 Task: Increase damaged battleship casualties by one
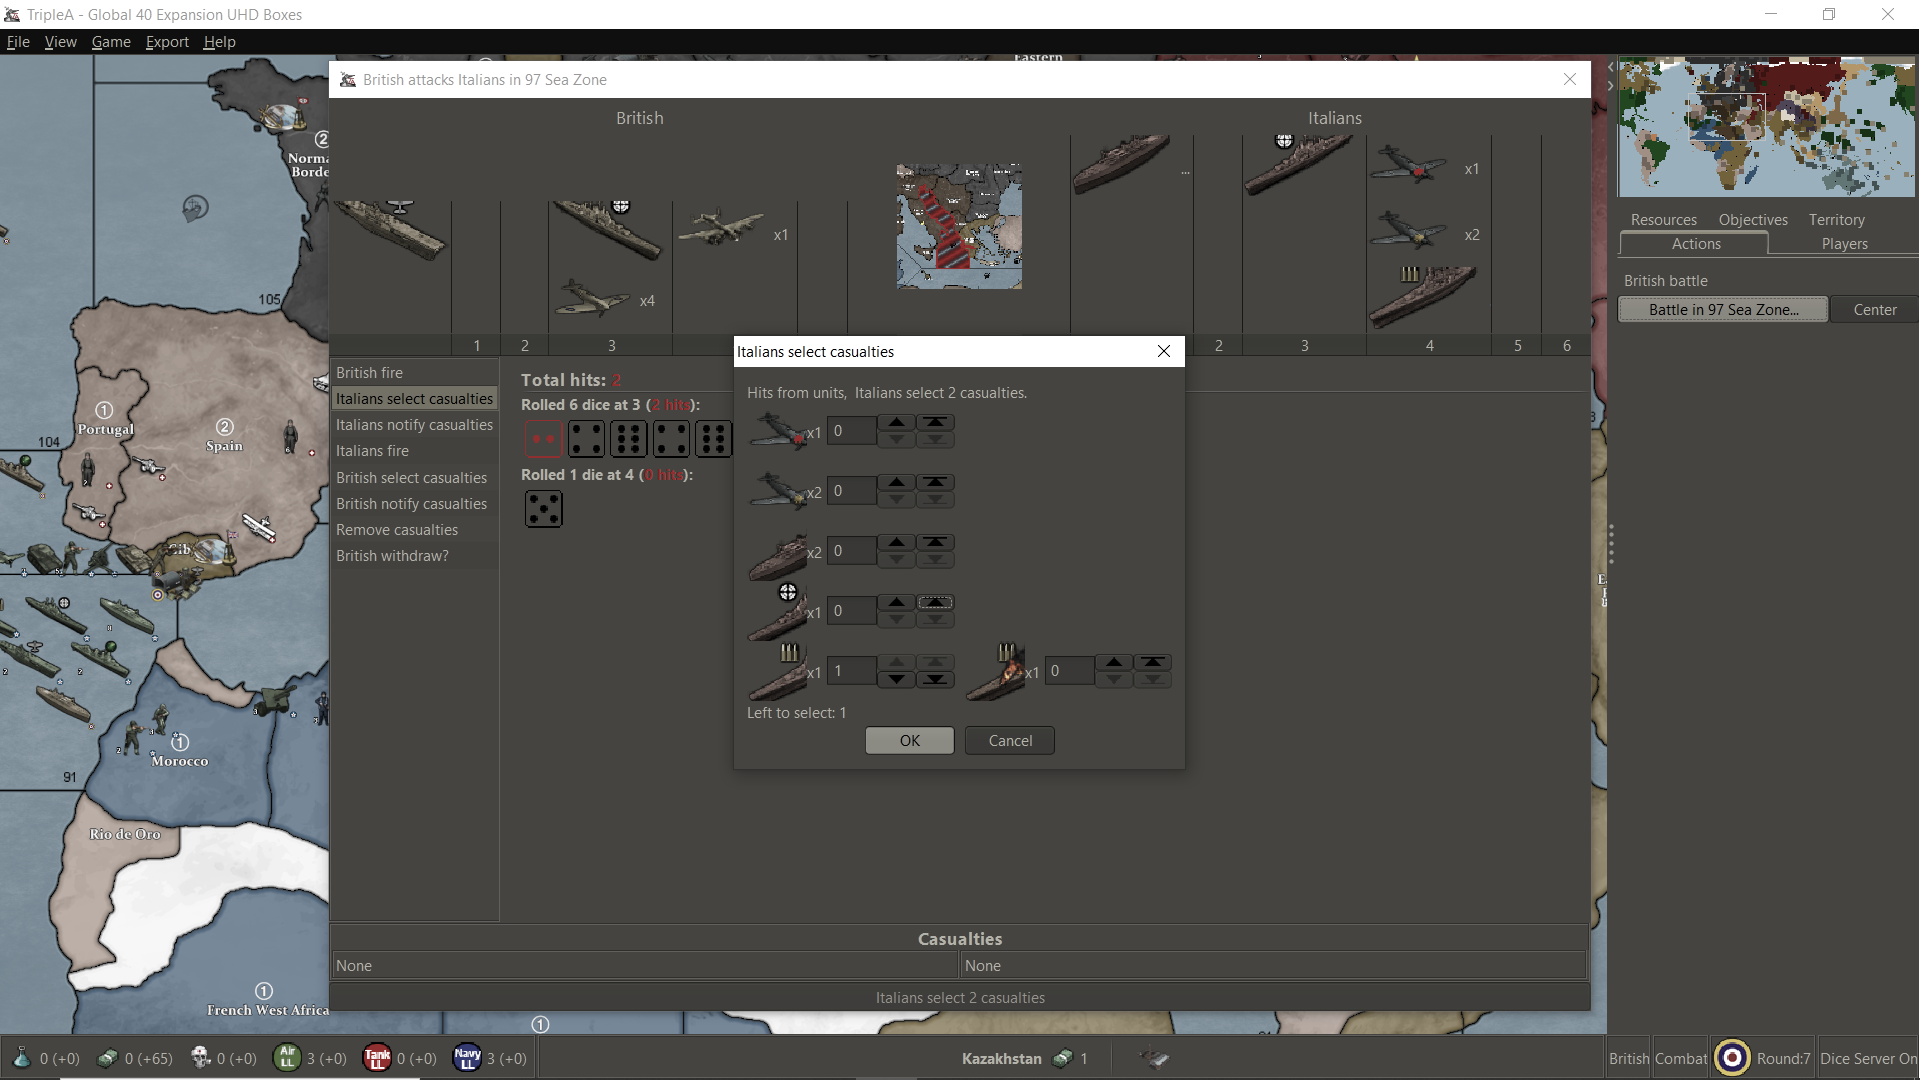click(x=1114, y=663)
